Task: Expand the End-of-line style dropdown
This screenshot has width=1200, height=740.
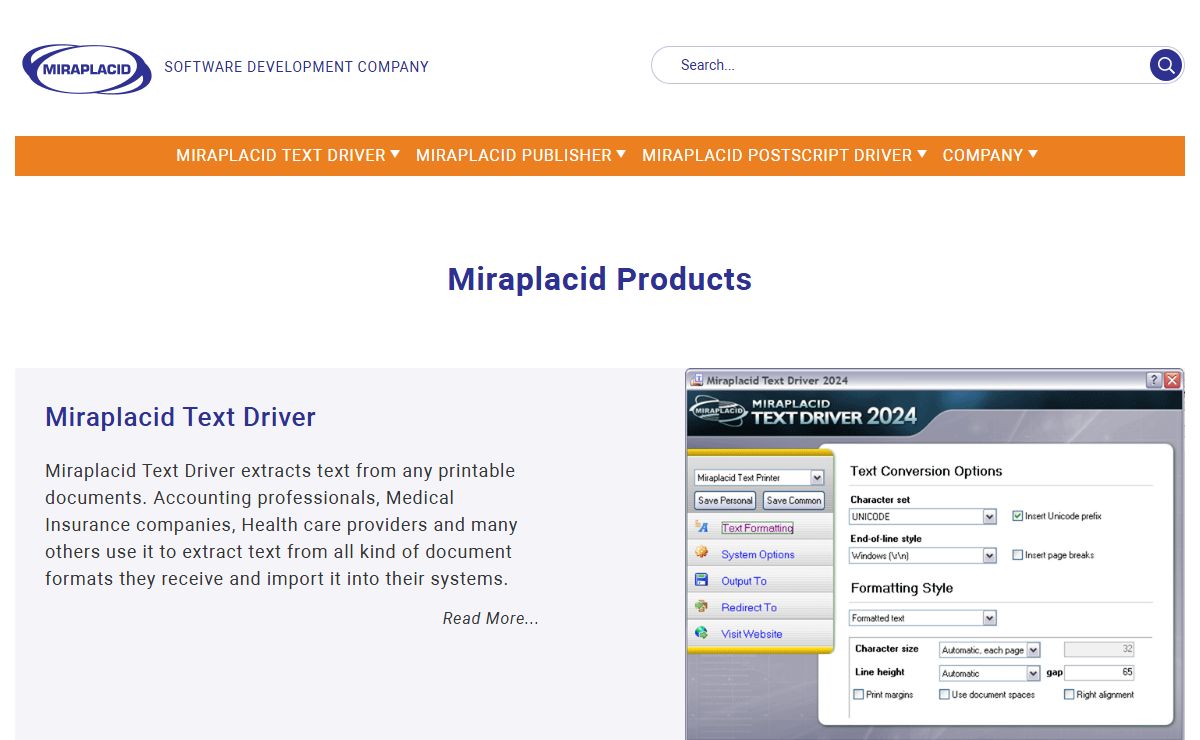Action: click(x=989, y=556)
